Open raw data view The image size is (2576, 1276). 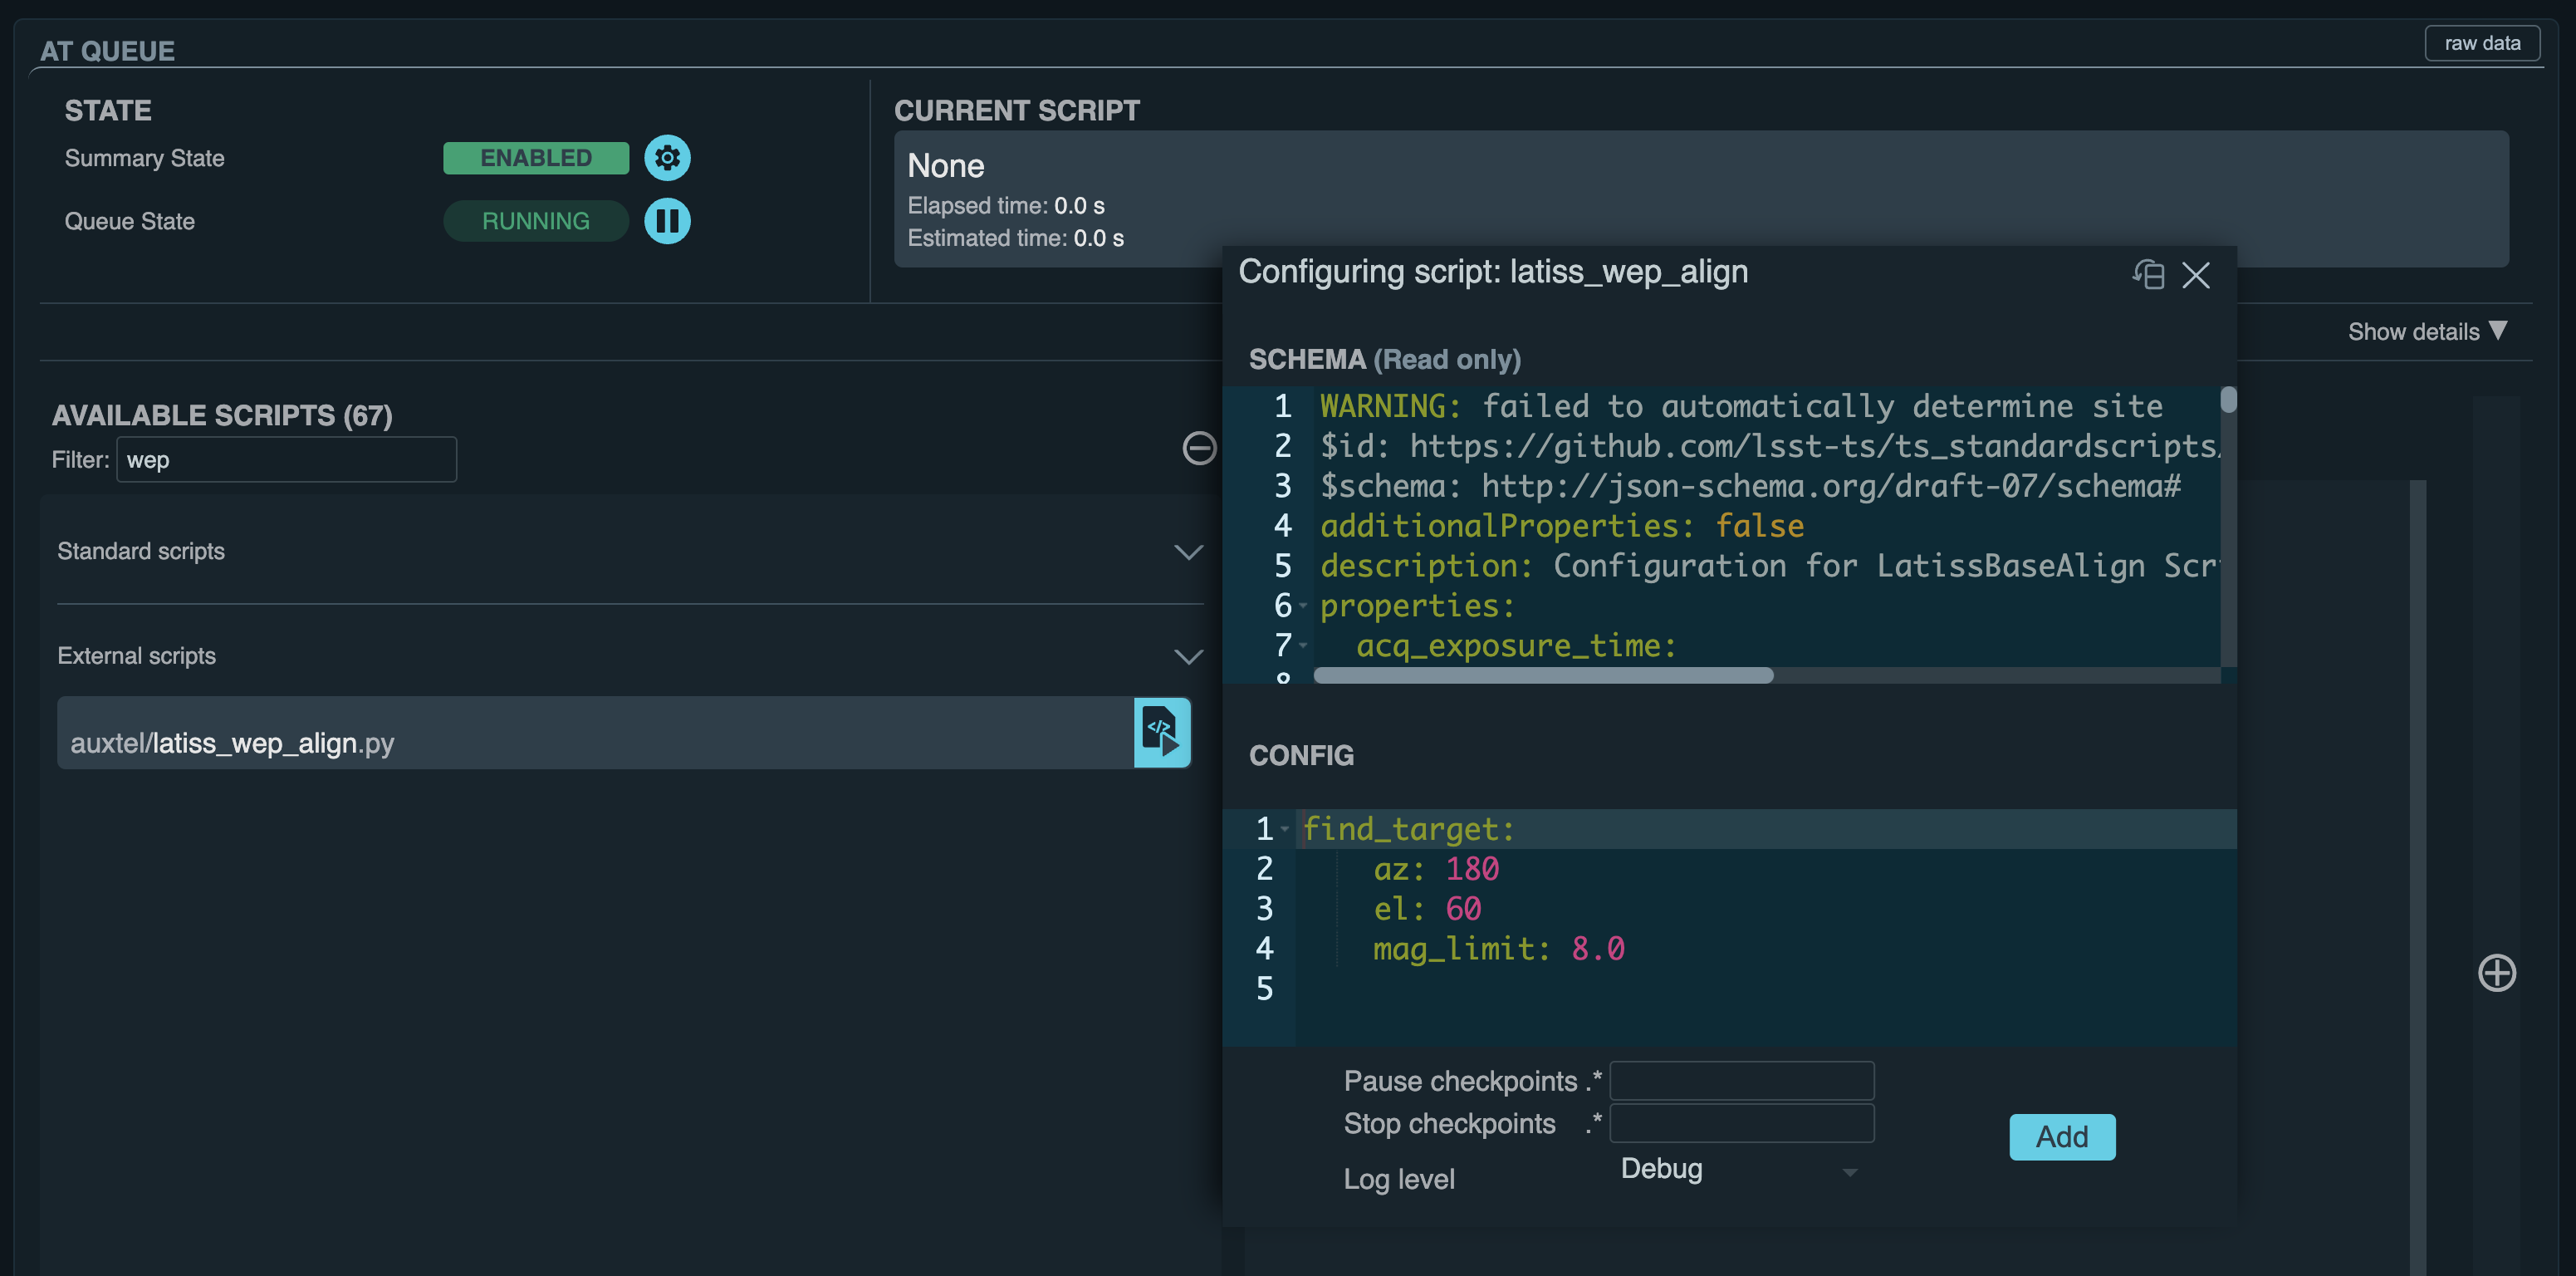click(x=2482, y=43)
